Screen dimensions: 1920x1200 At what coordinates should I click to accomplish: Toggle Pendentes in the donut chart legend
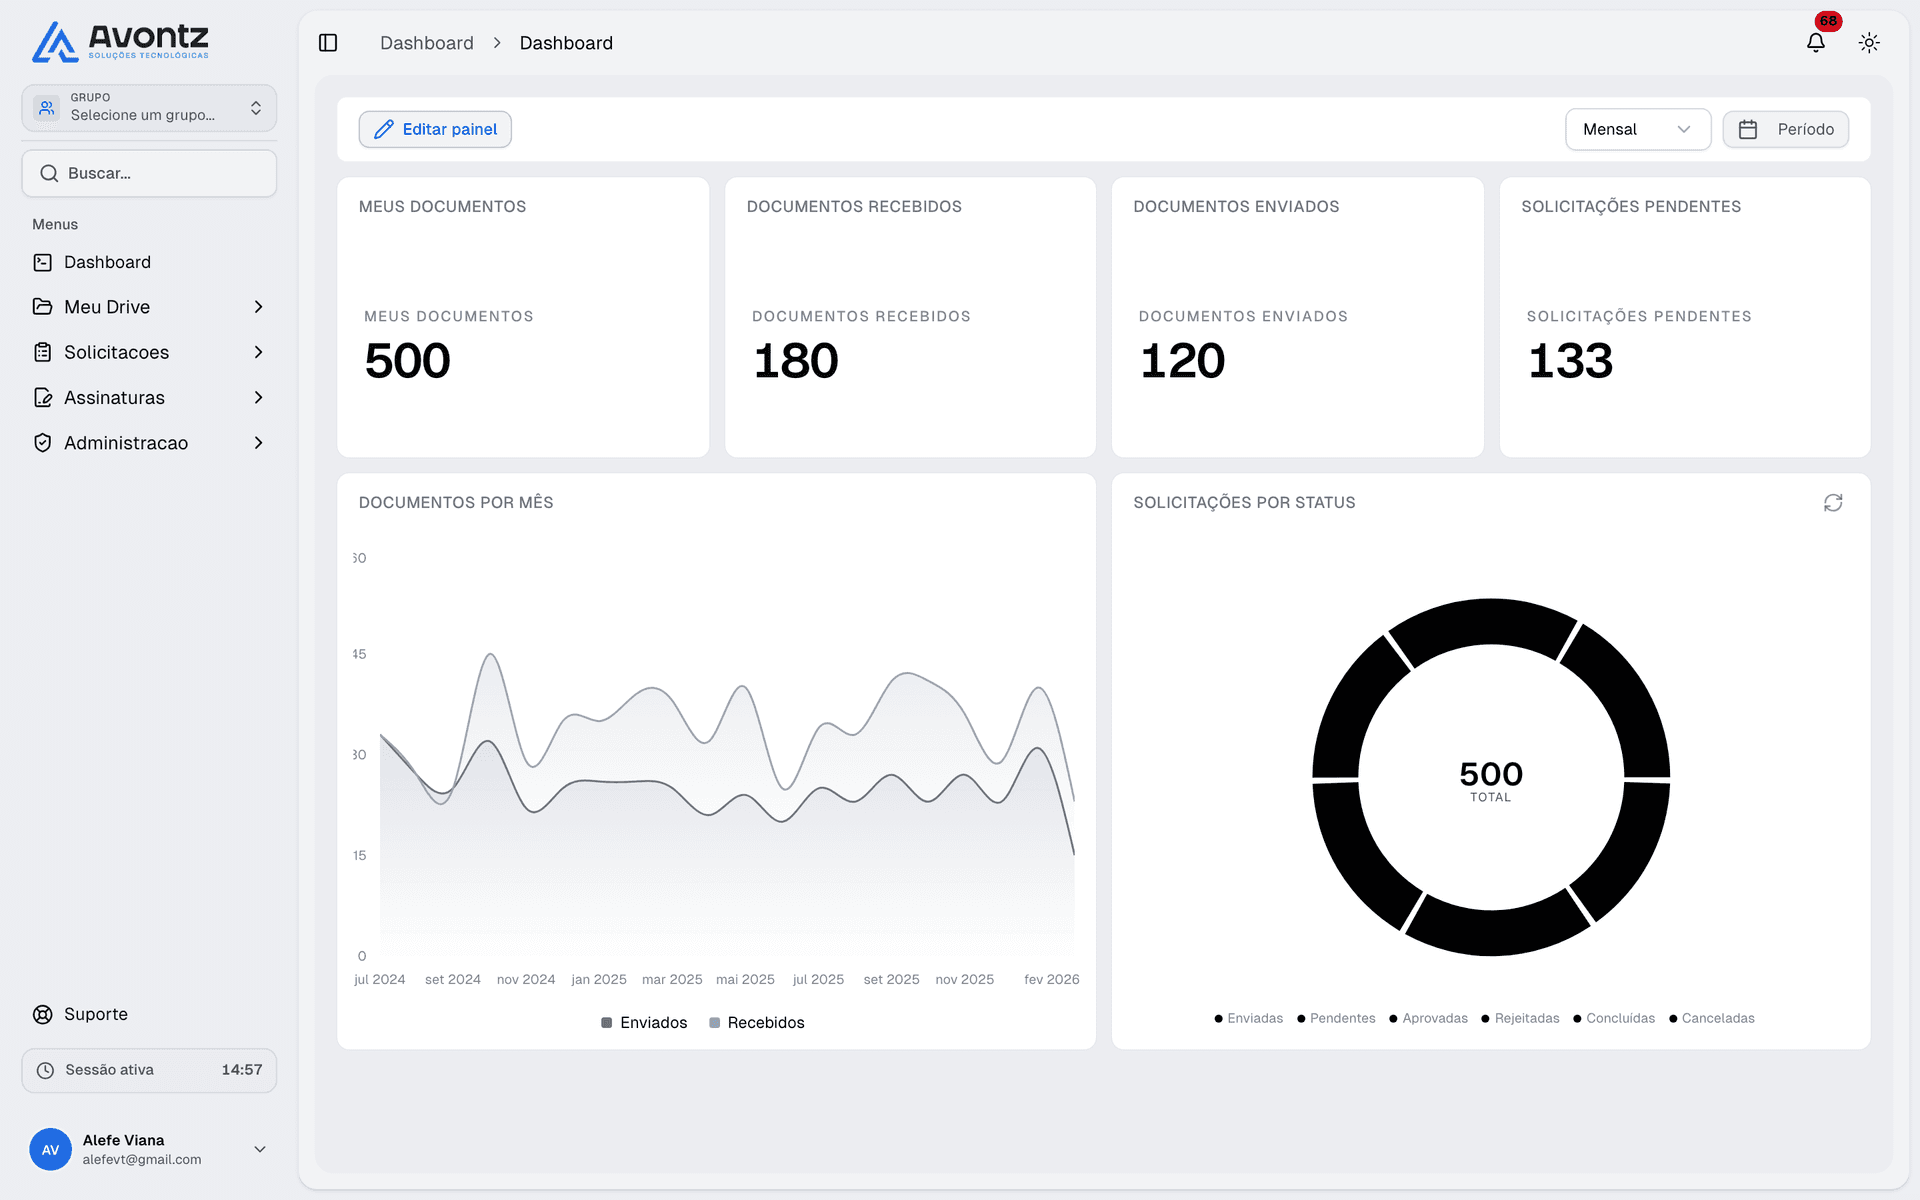click(1336, 1018)
